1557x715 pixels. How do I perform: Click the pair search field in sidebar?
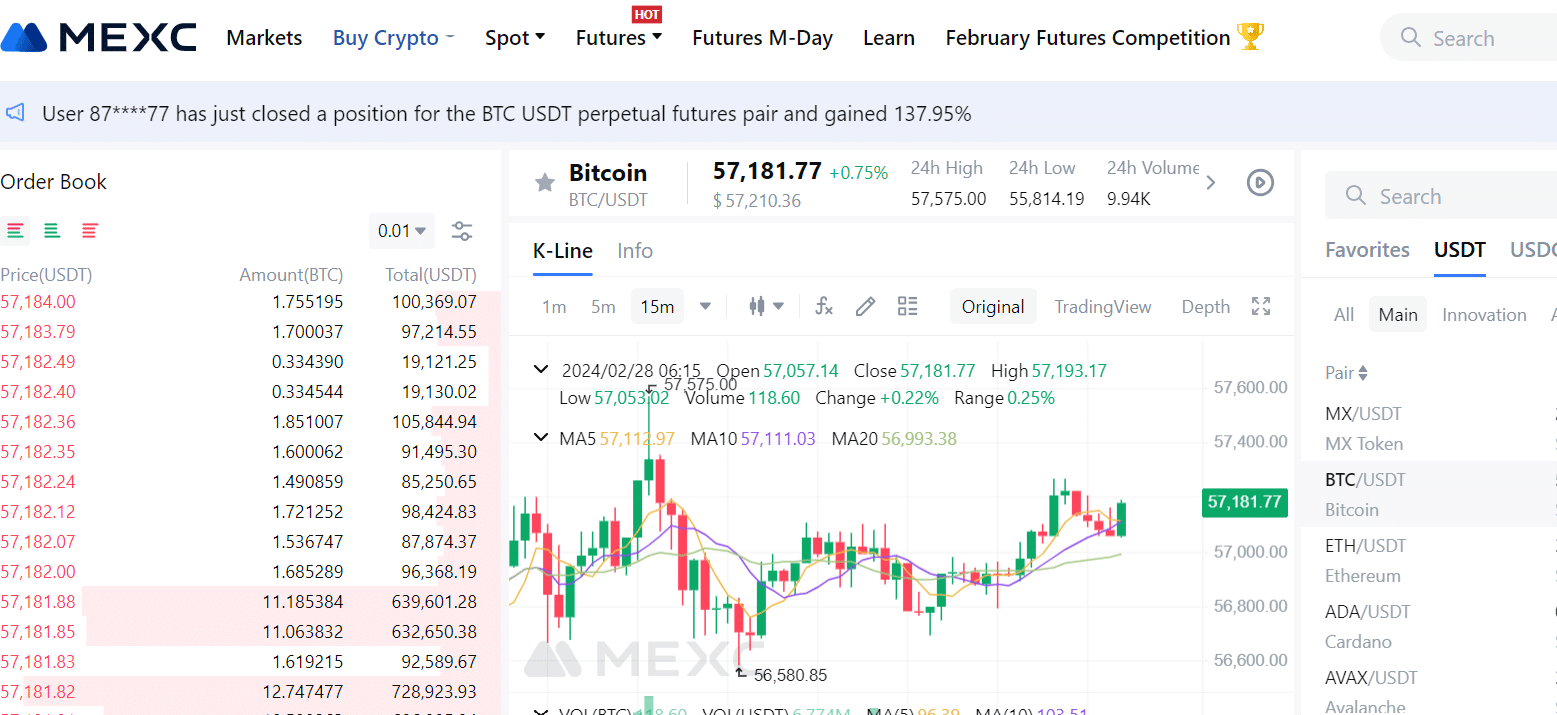click(1440, 196)
